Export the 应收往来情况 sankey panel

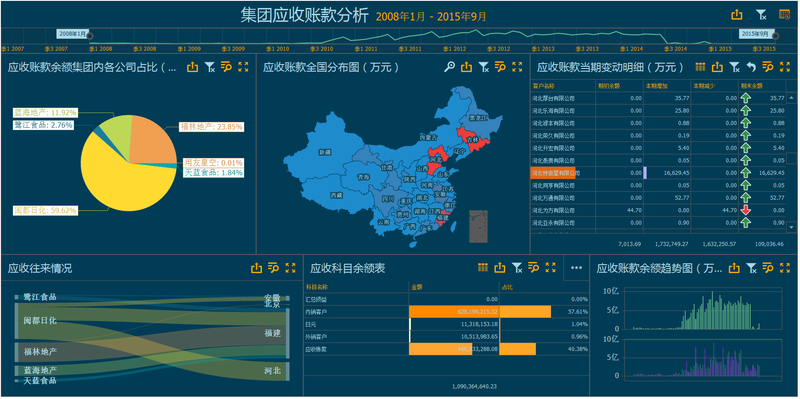[x=256, y=267]
